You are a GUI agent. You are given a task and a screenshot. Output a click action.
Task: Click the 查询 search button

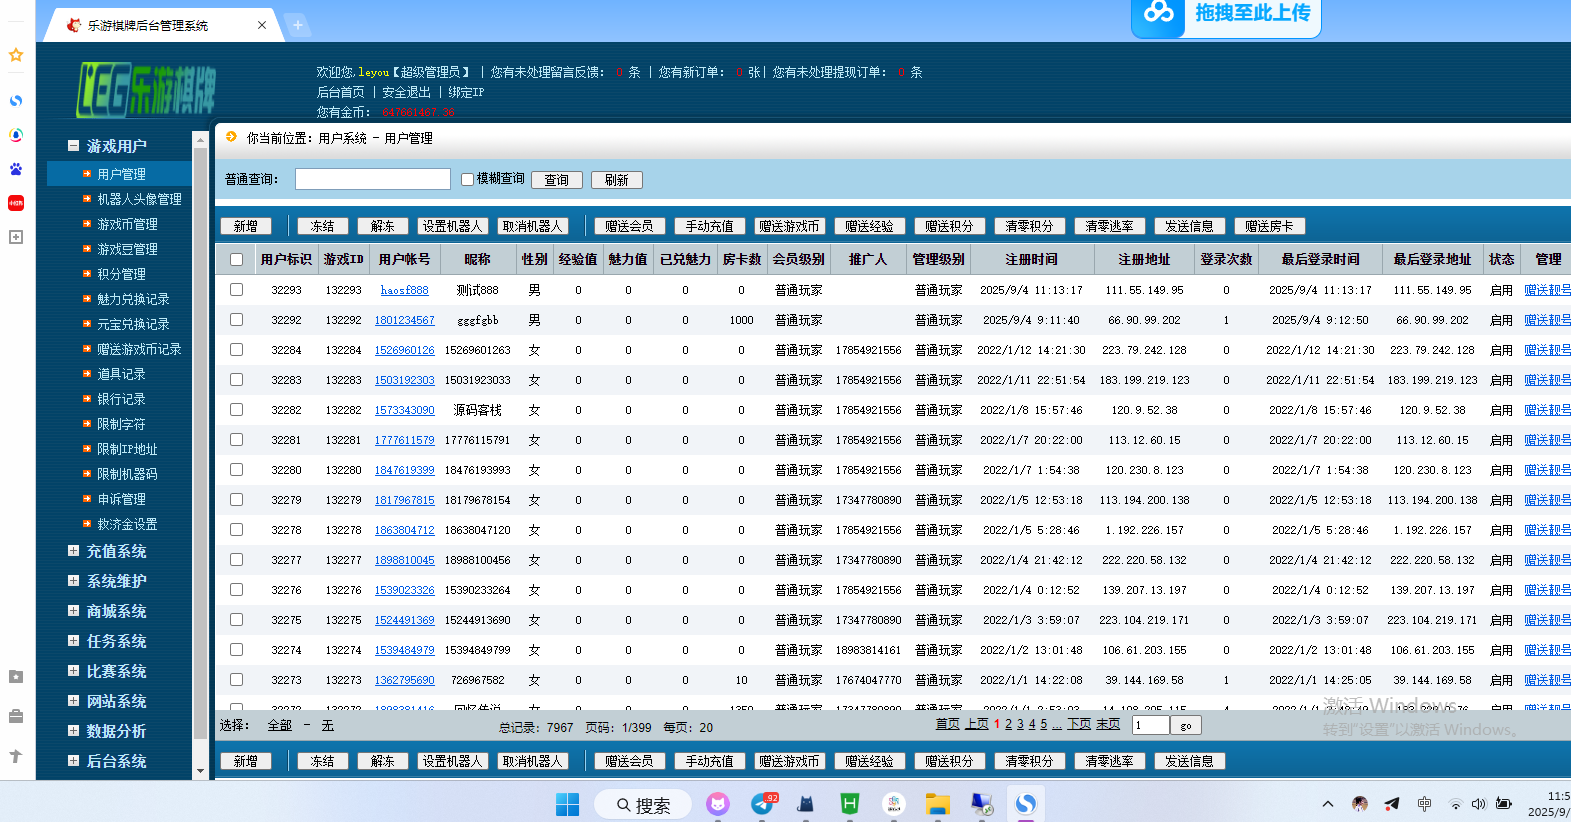point(556,180)
